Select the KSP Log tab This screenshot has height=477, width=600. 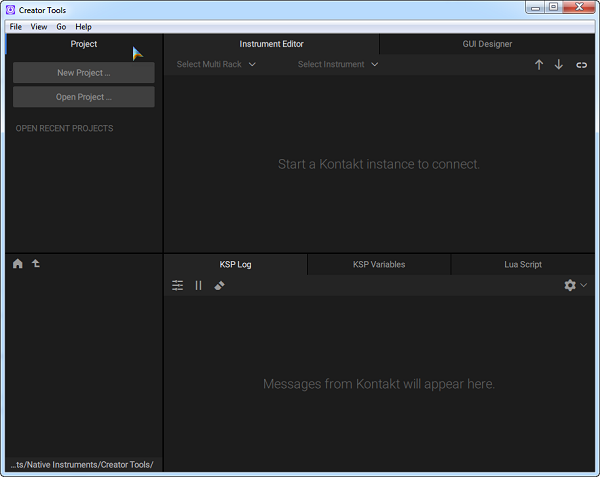(x=235, y=264)
